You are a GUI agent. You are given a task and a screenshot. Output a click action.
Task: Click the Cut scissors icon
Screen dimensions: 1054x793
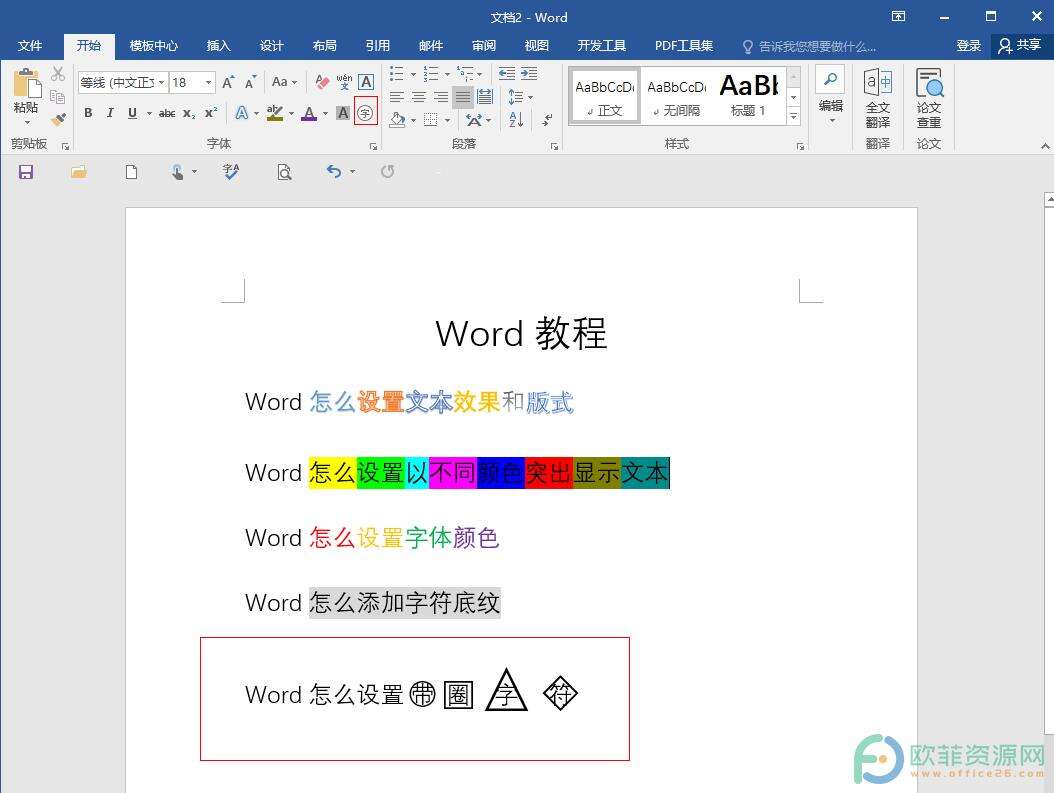58,74
